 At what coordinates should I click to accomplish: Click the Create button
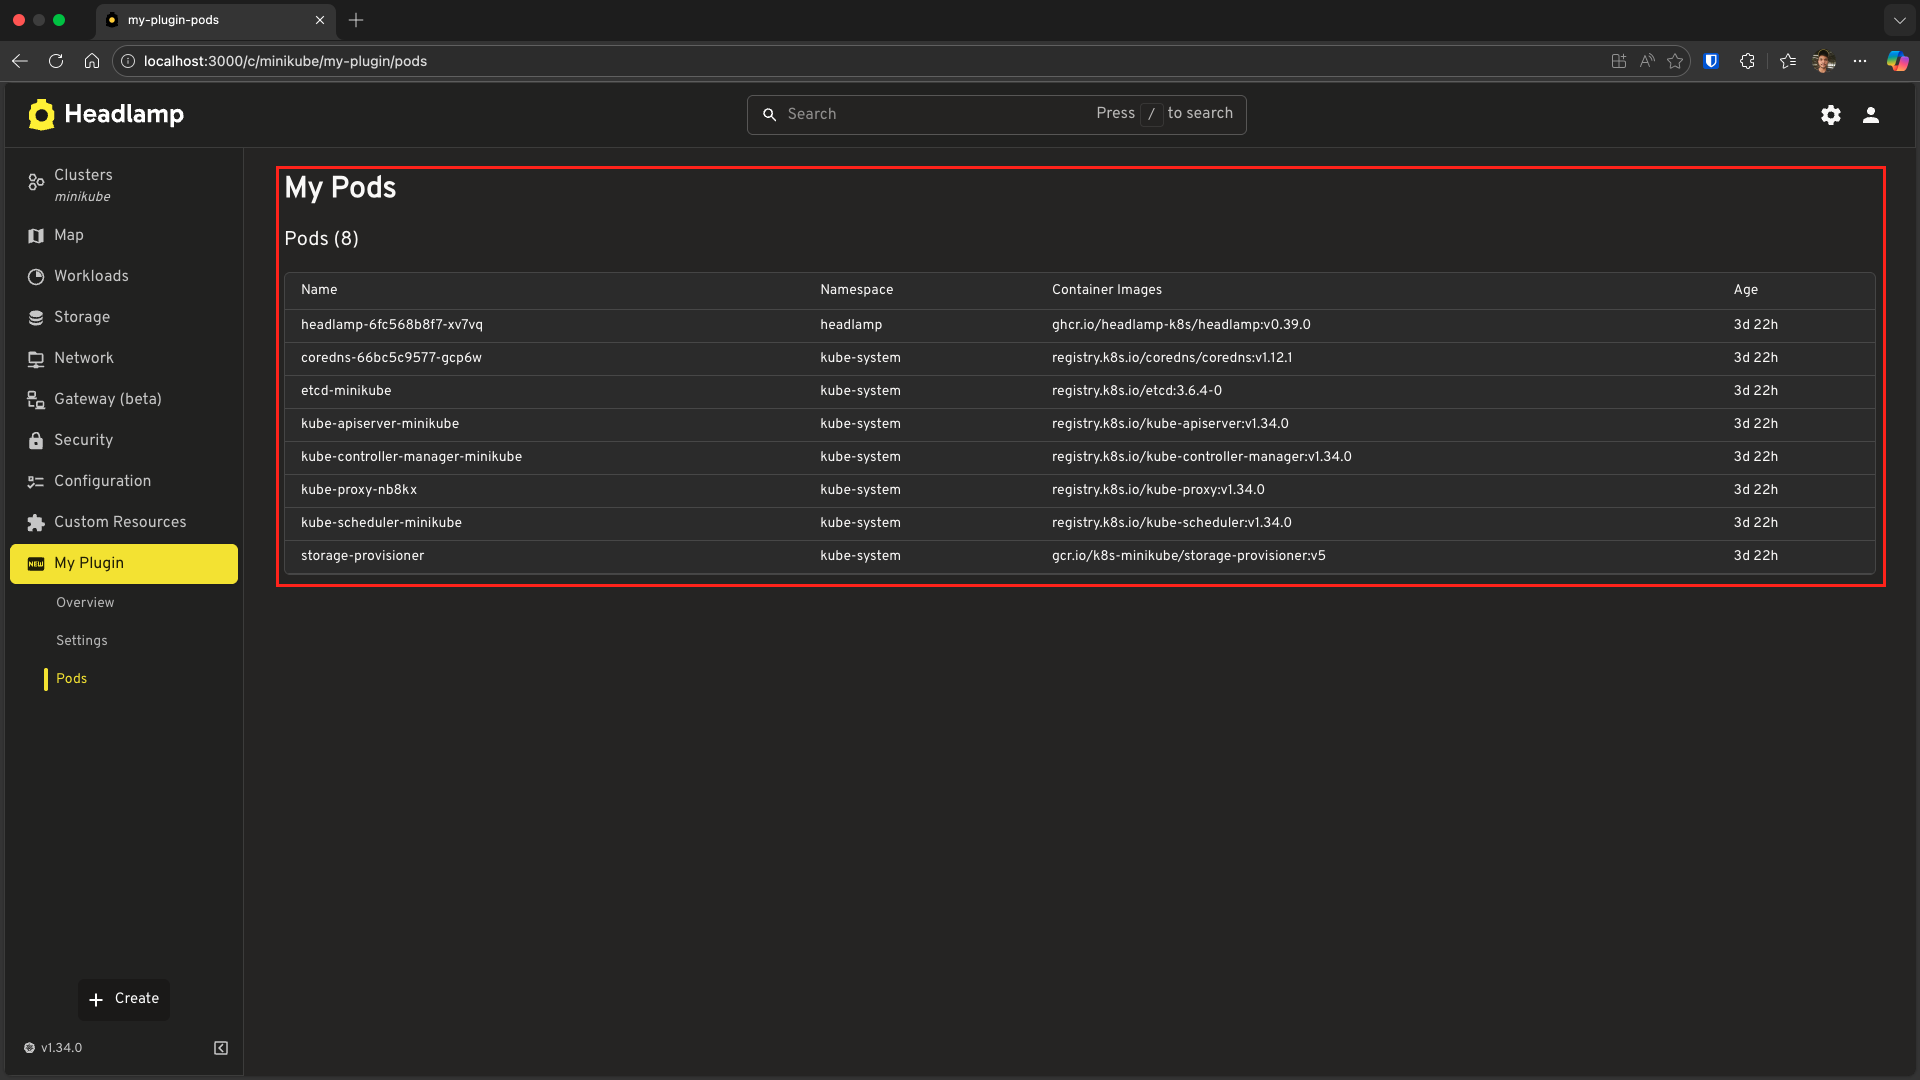tap(123, 999)
